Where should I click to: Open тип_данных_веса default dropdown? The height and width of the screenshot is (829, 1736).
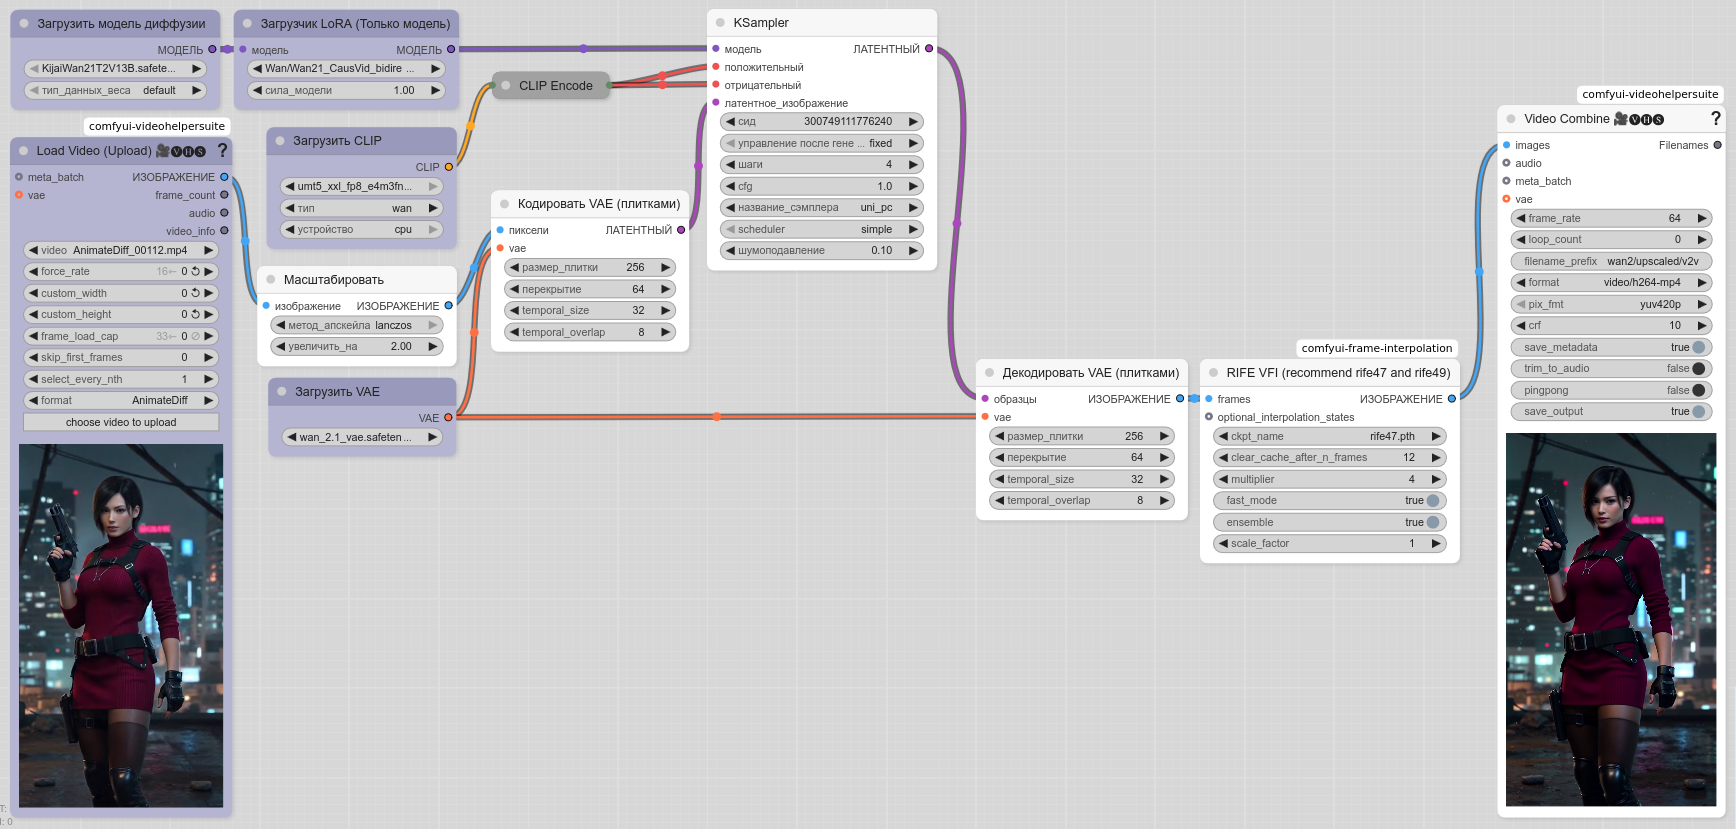[x=115, y=91]
